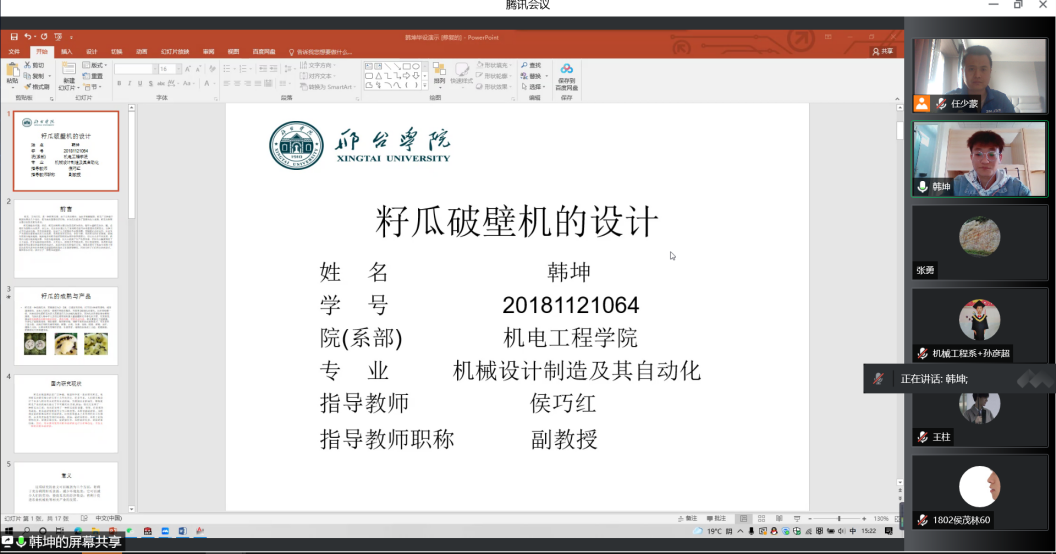Click the Save icon in quick access toolbar
1056x554 pixels.
click(x=14, y=37)
